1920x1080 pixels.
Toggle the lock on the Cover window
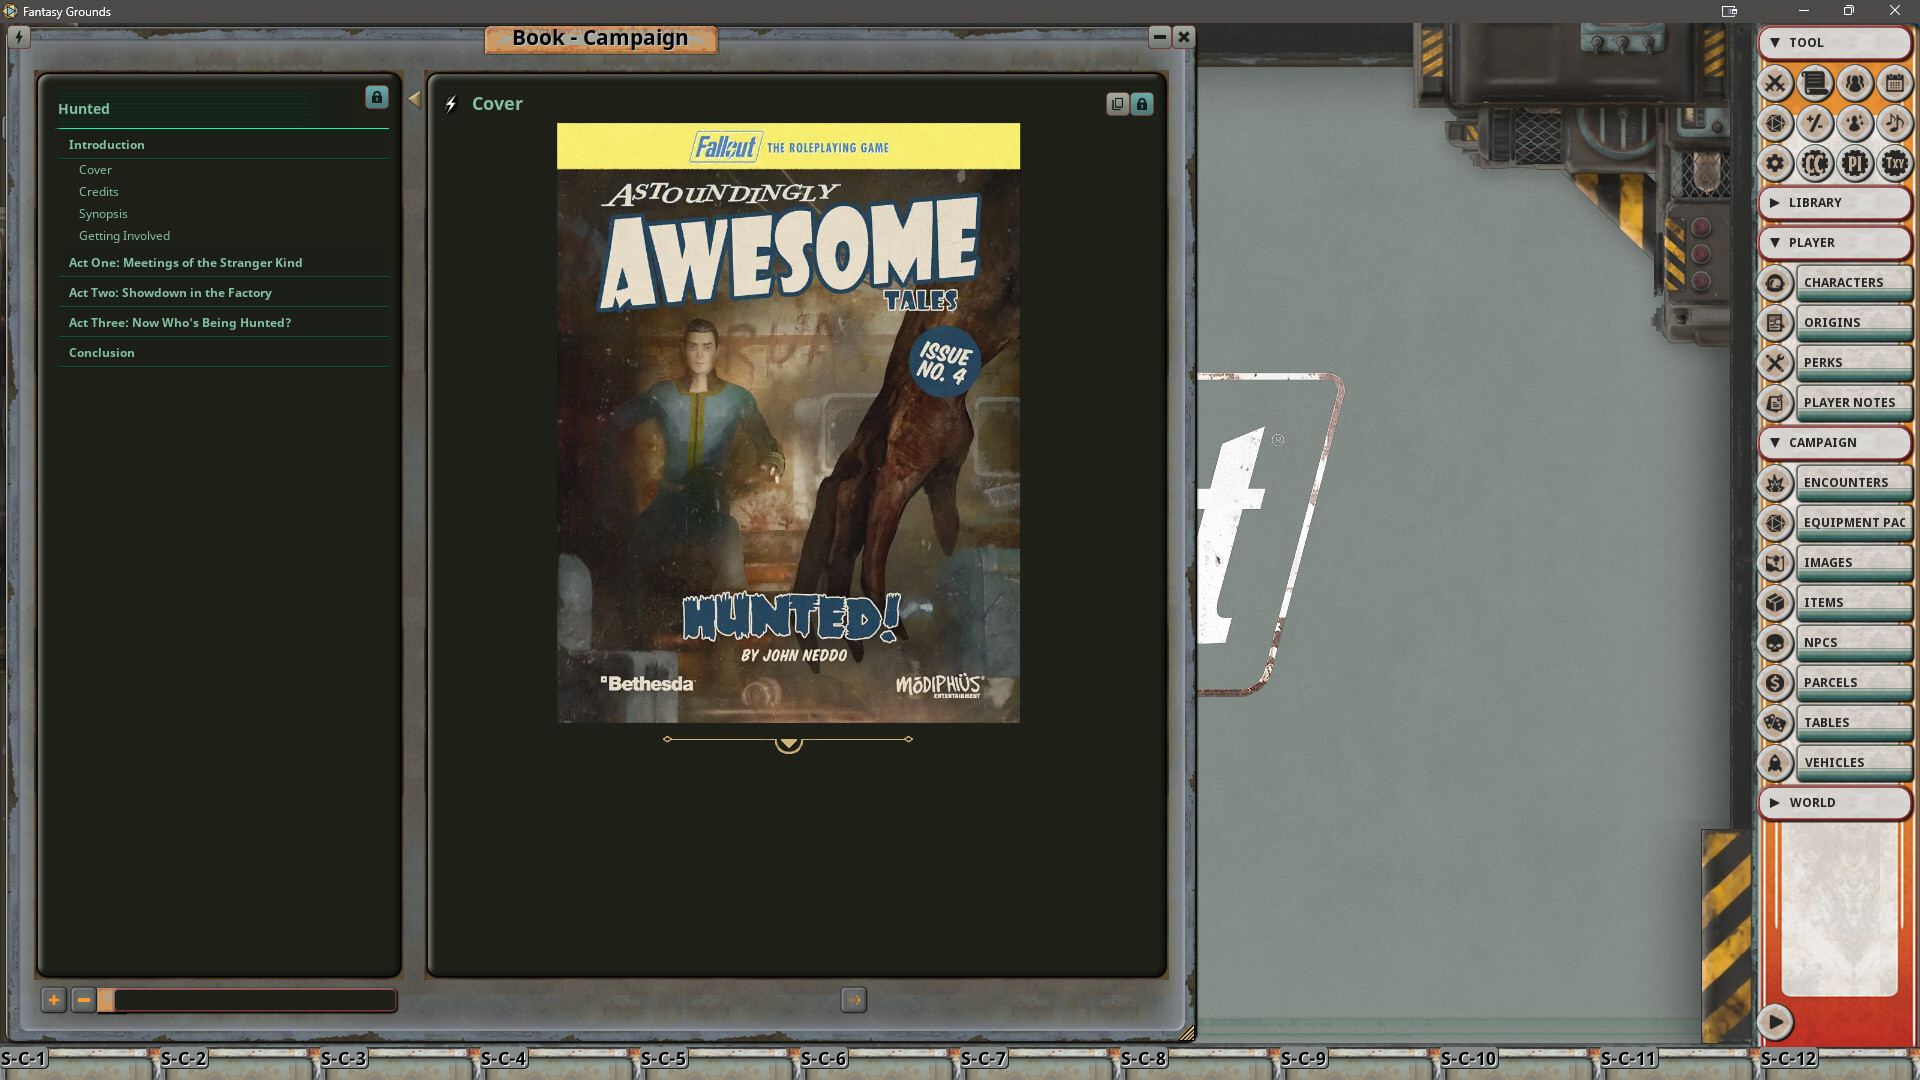1142,103
